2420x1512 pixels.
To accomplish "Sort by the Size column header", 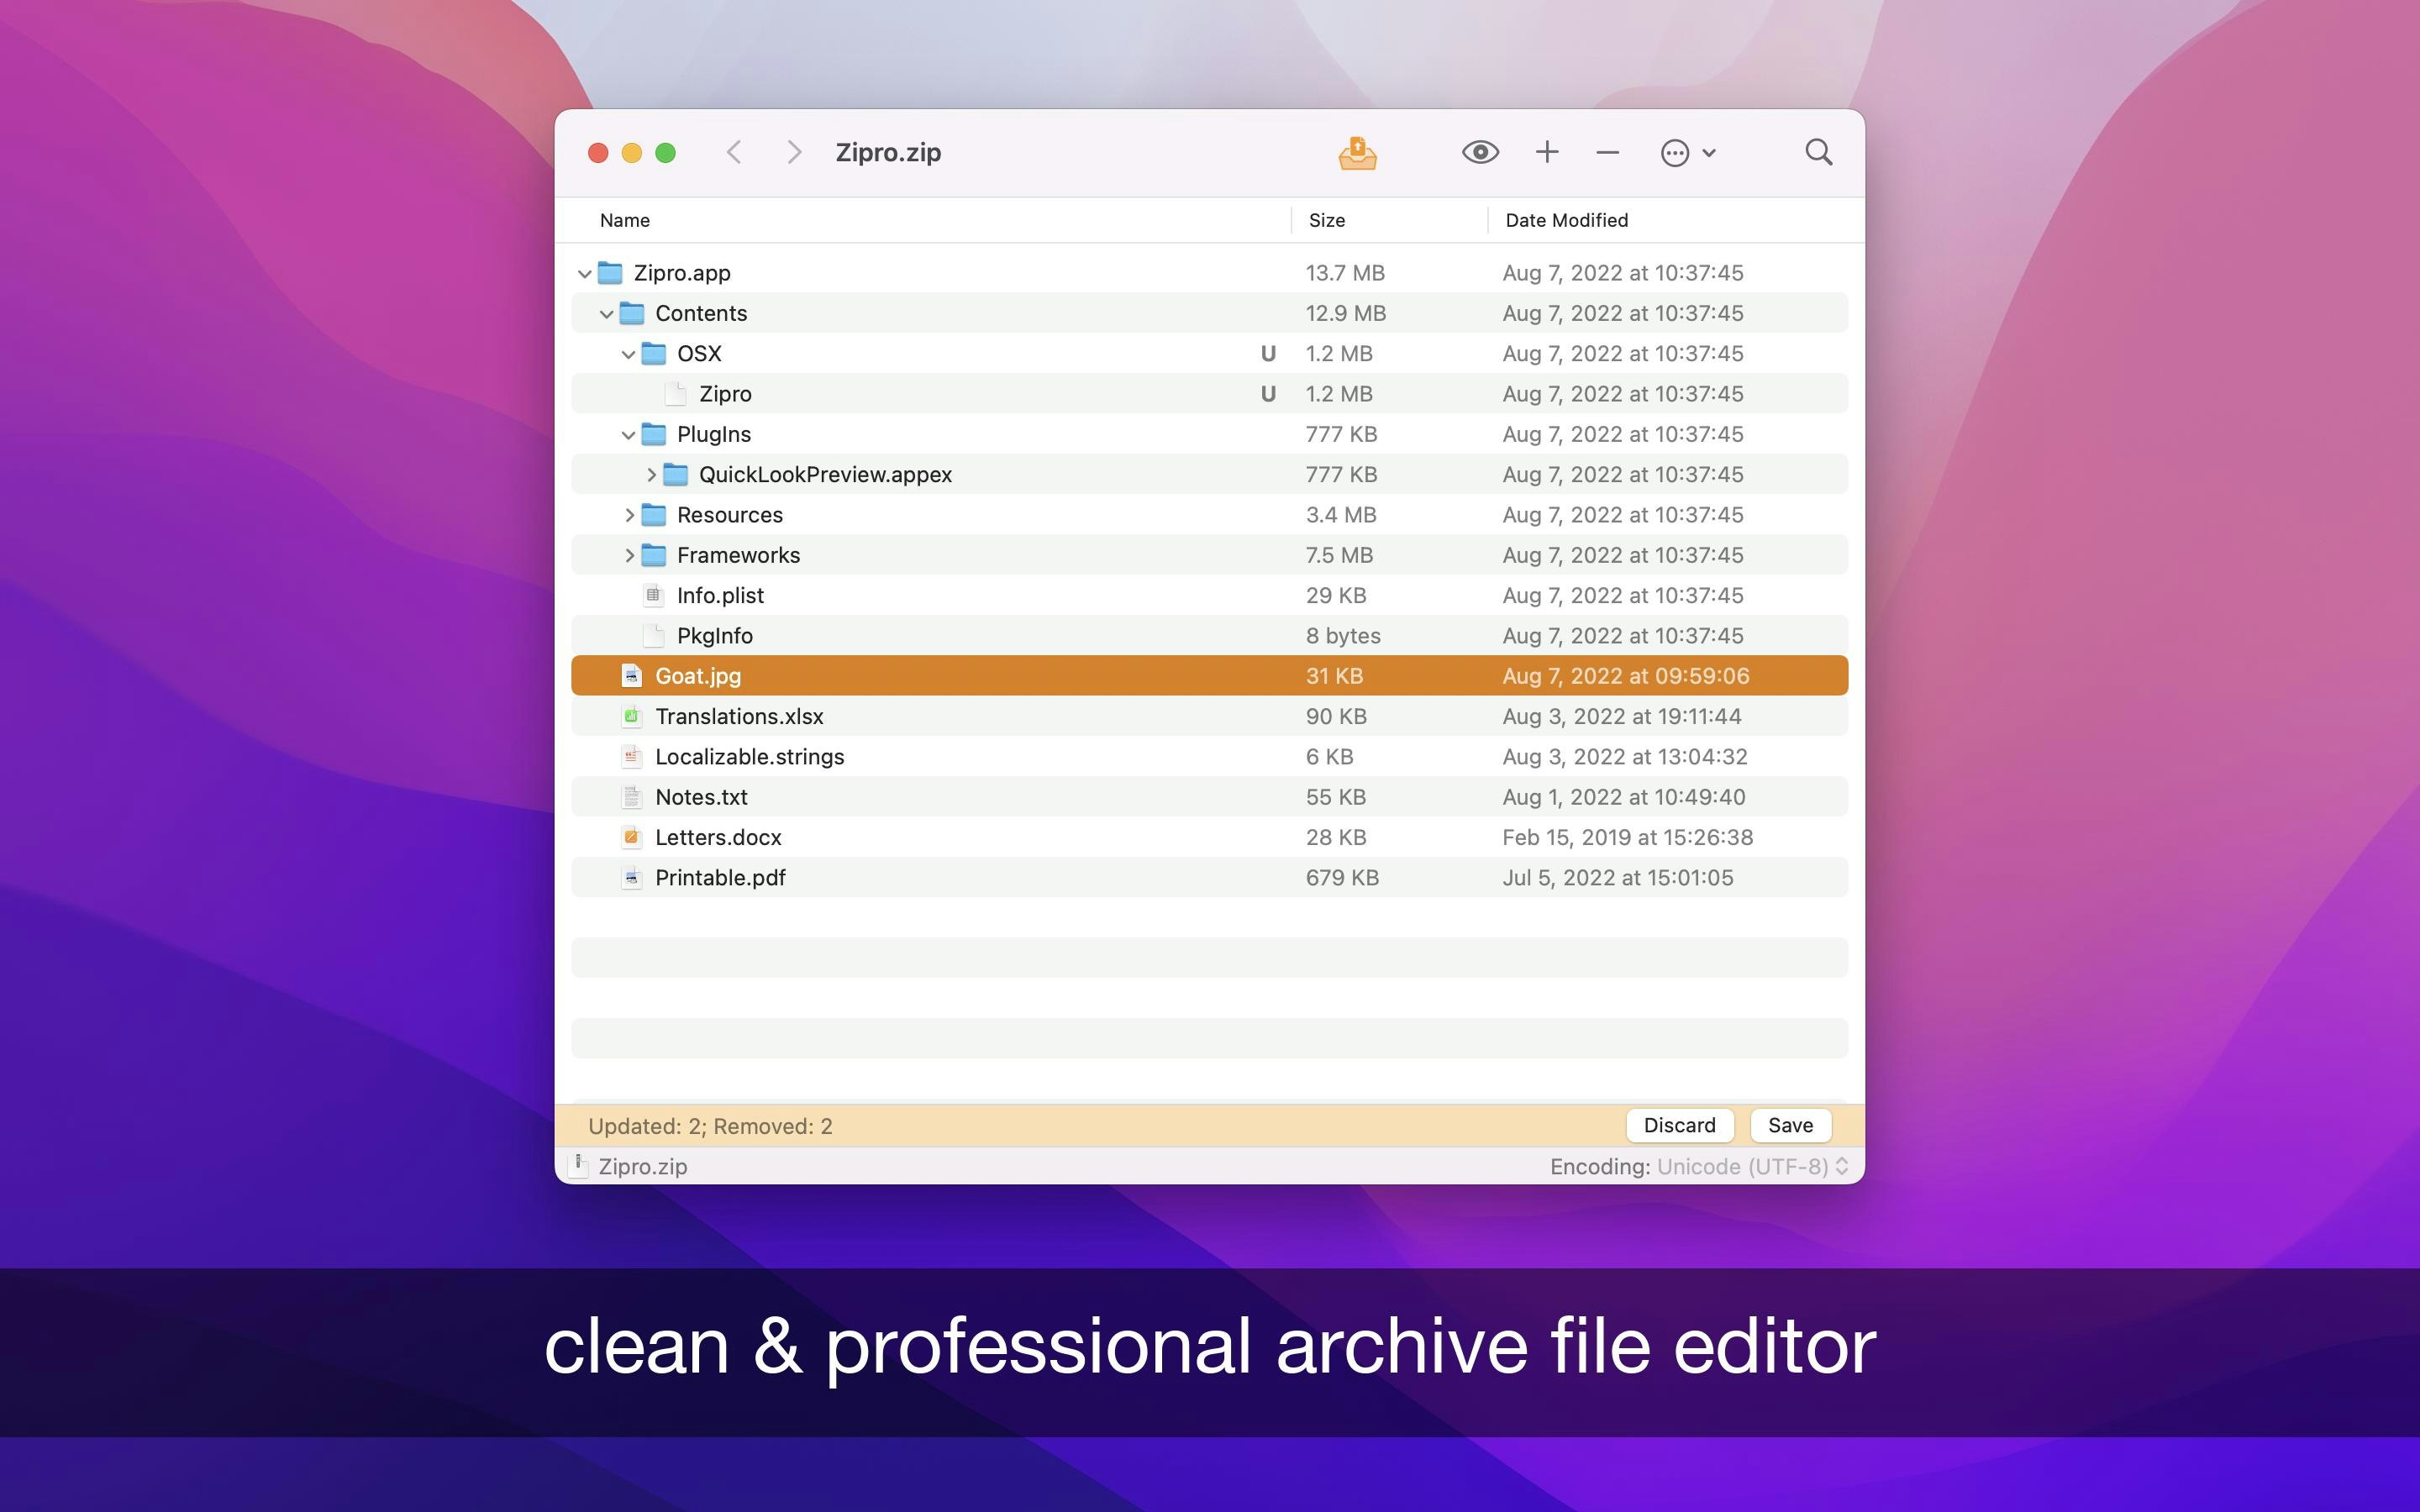I will [1326, 220].
